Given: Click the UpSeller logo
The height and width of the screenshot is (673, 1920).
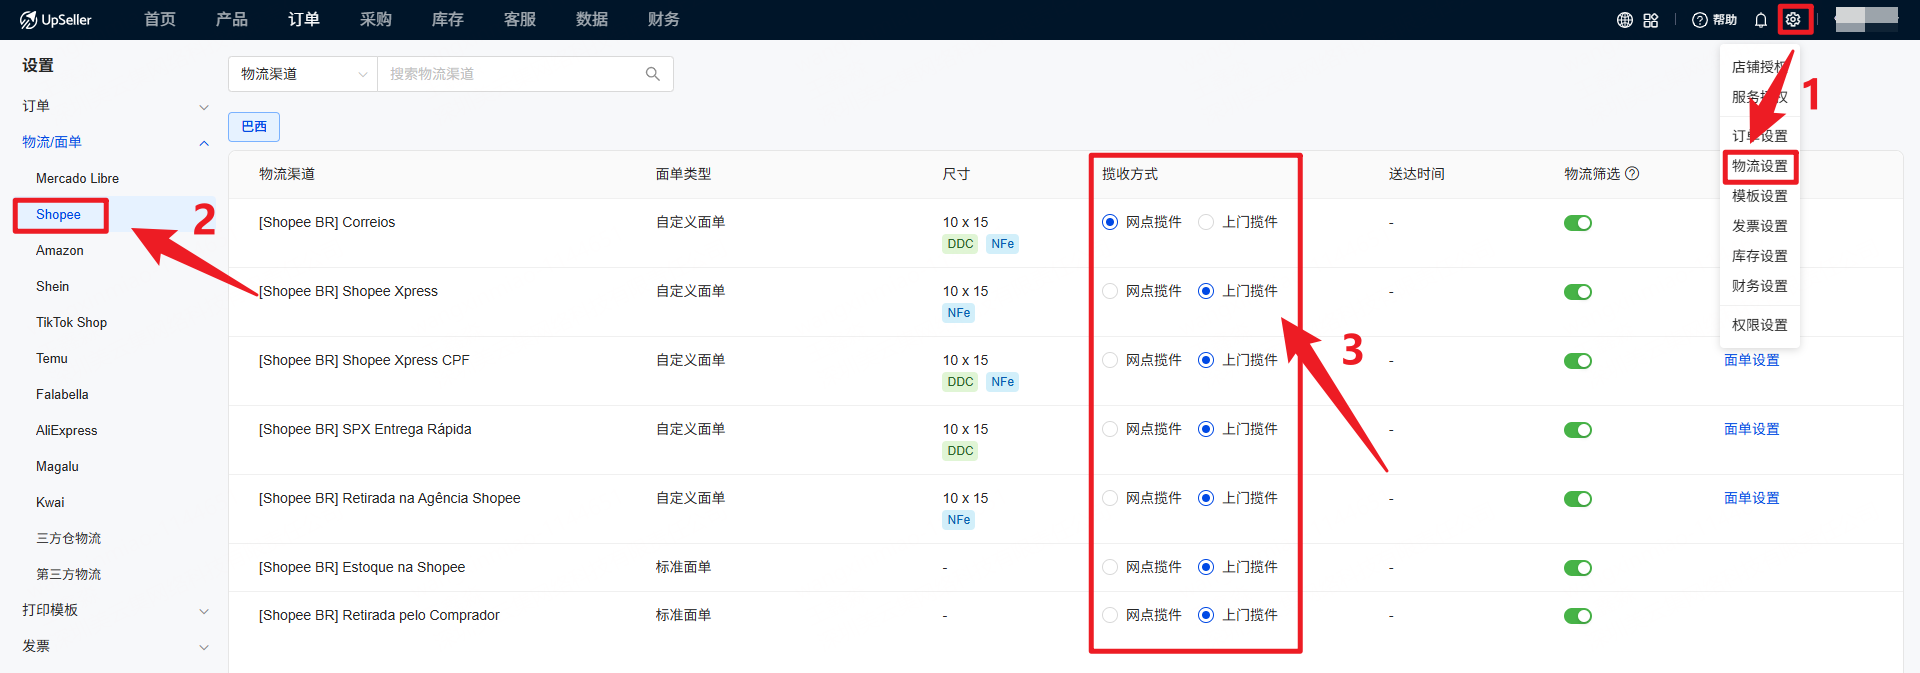Looking at the screenshot, I should pyautogui.click(x=56, y=20).
